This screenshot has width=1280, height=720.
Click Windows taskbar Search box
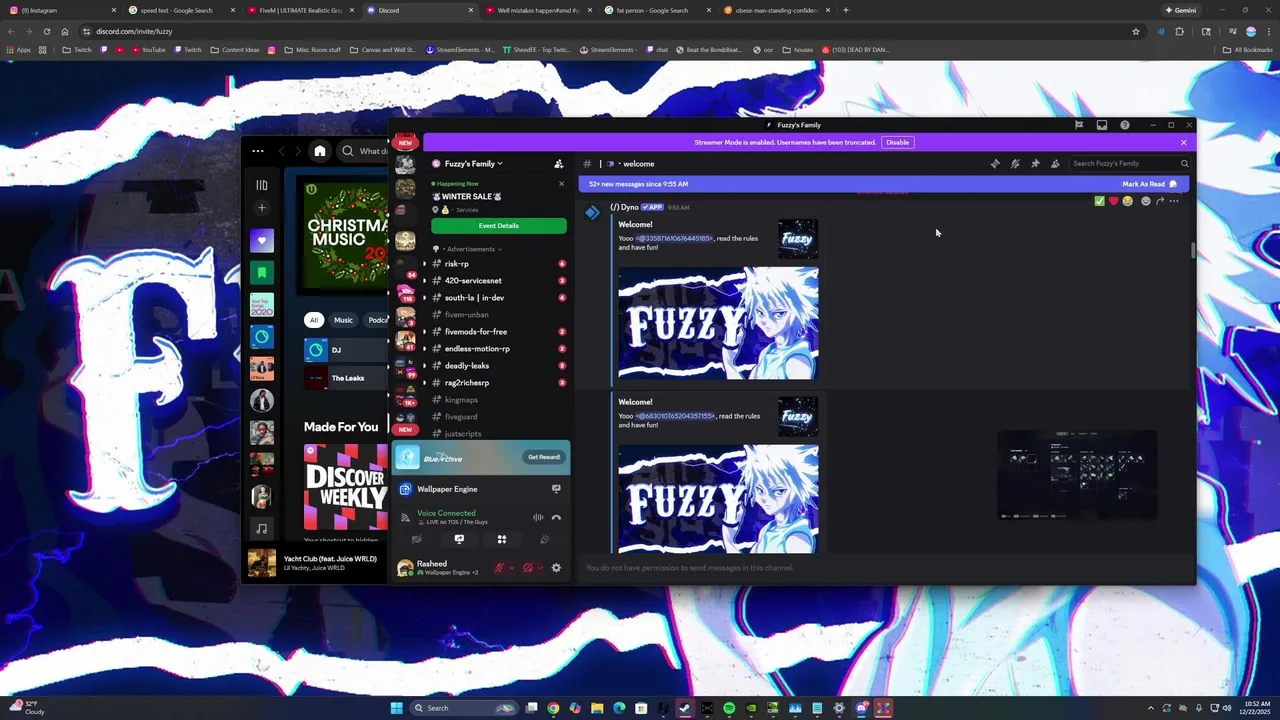point(466,708)
